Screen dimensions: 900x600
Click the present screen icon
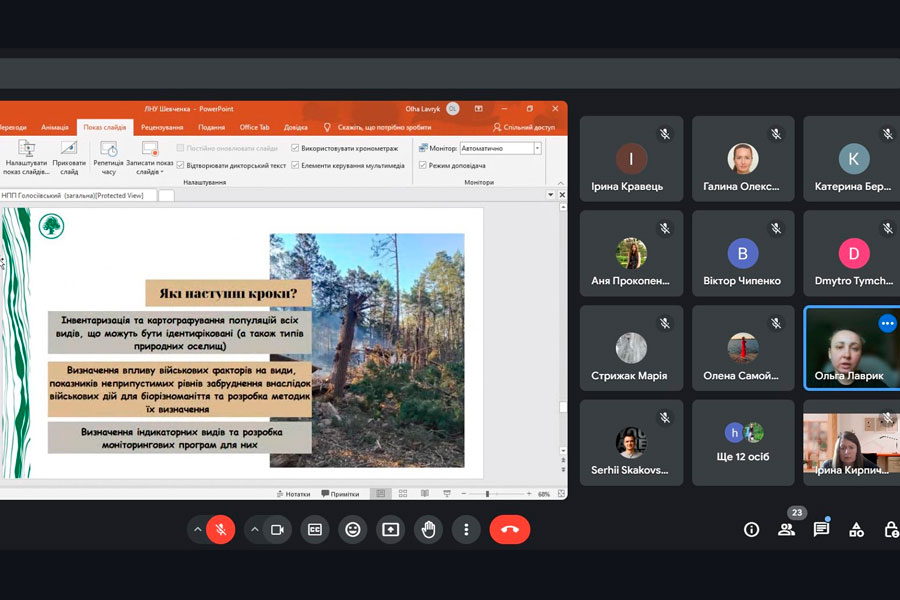(x=391, y=530)
